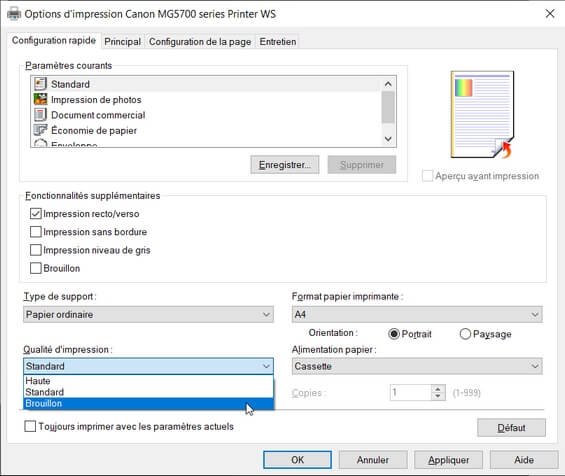The width and height of the screenshot is (565, 476).
Task: Click the Supprimer button
Action: (362, 165)
